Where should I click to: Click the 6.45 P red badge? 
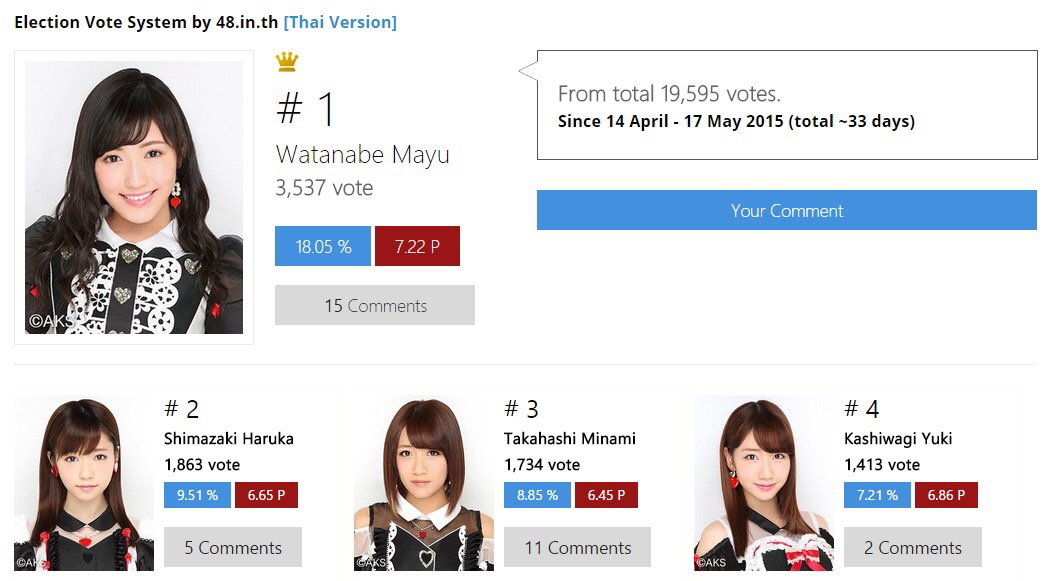tap(607, 495)
